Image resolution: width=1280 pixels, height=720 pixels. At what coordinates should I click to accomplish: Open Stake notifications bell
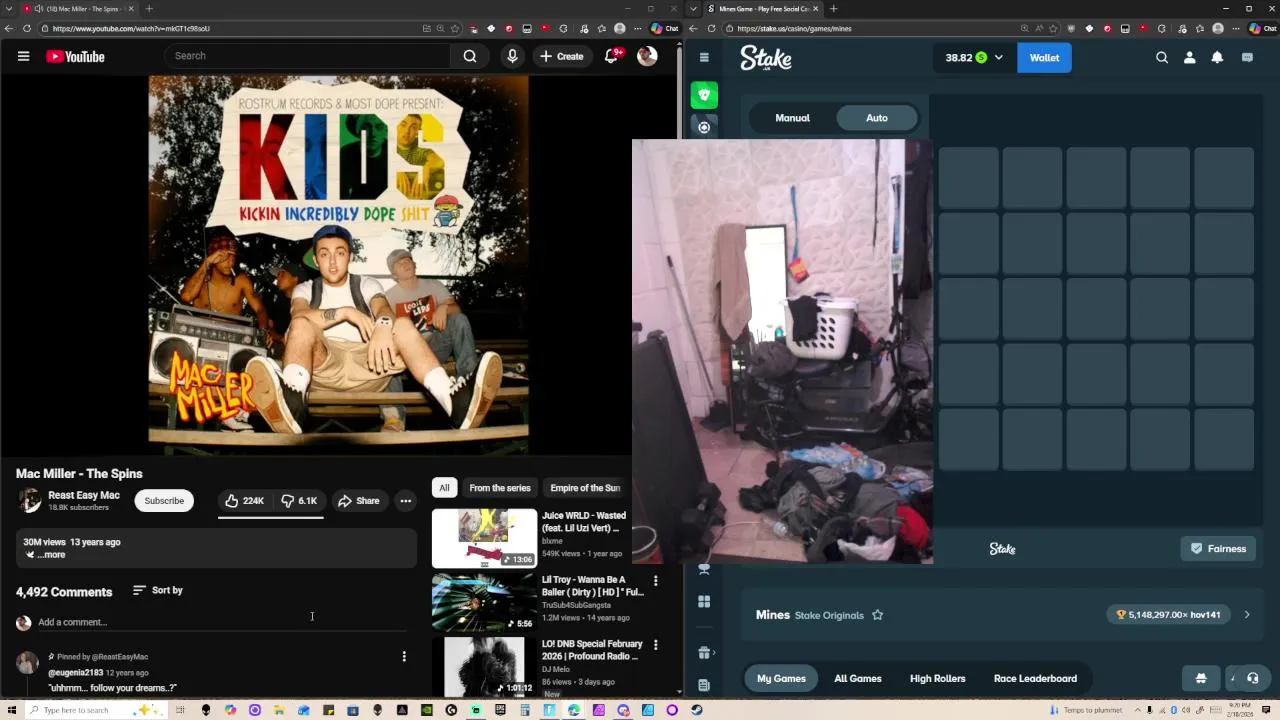click(x=1217, y=58)
